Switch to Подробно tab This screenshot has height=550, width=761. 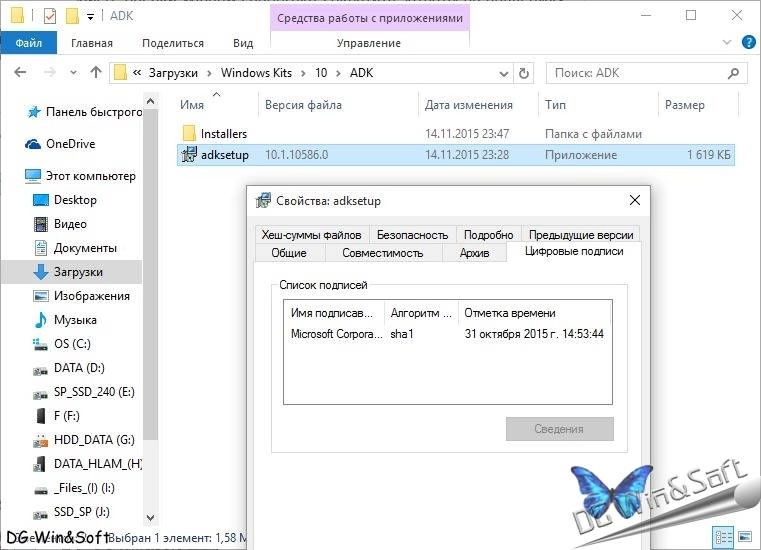[488, 235]
